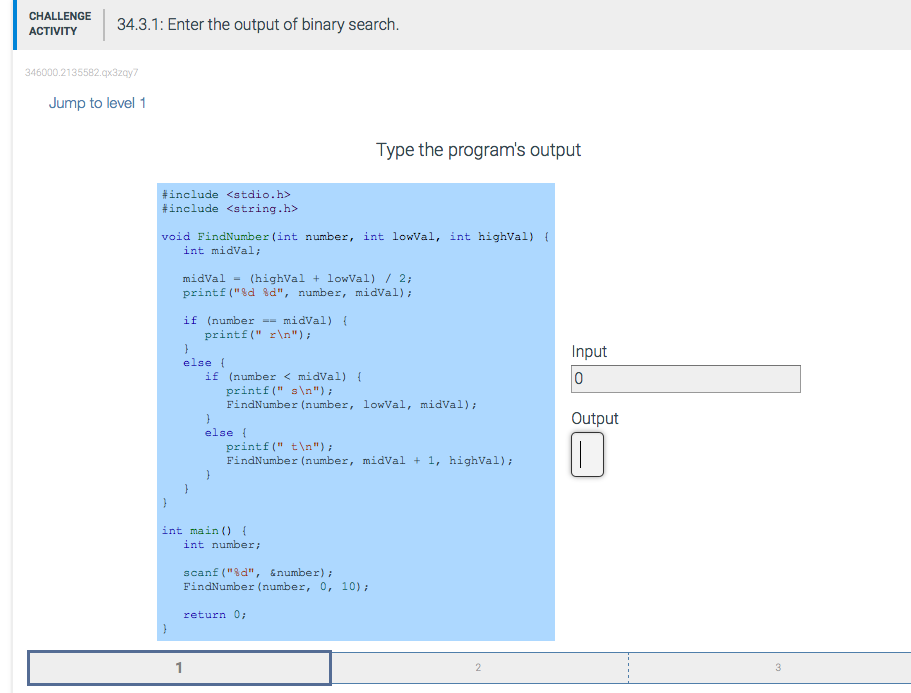Switch to level 2 progress tab
The image size is (911, 693).
tap(478, 667)
